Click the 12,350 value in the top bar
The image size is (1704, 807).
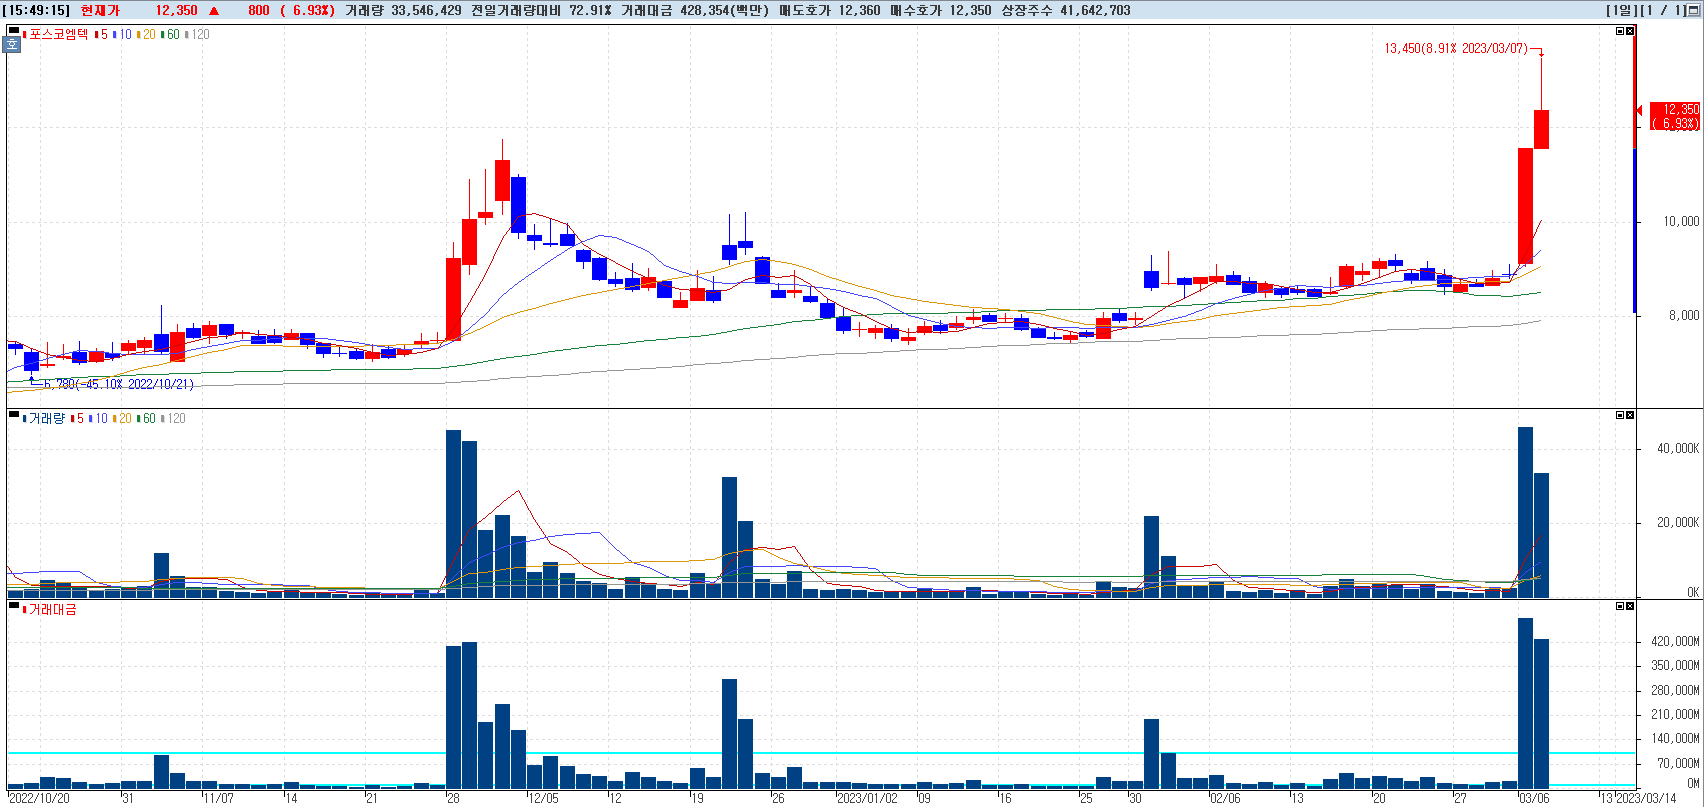click(x=176, y=10)
